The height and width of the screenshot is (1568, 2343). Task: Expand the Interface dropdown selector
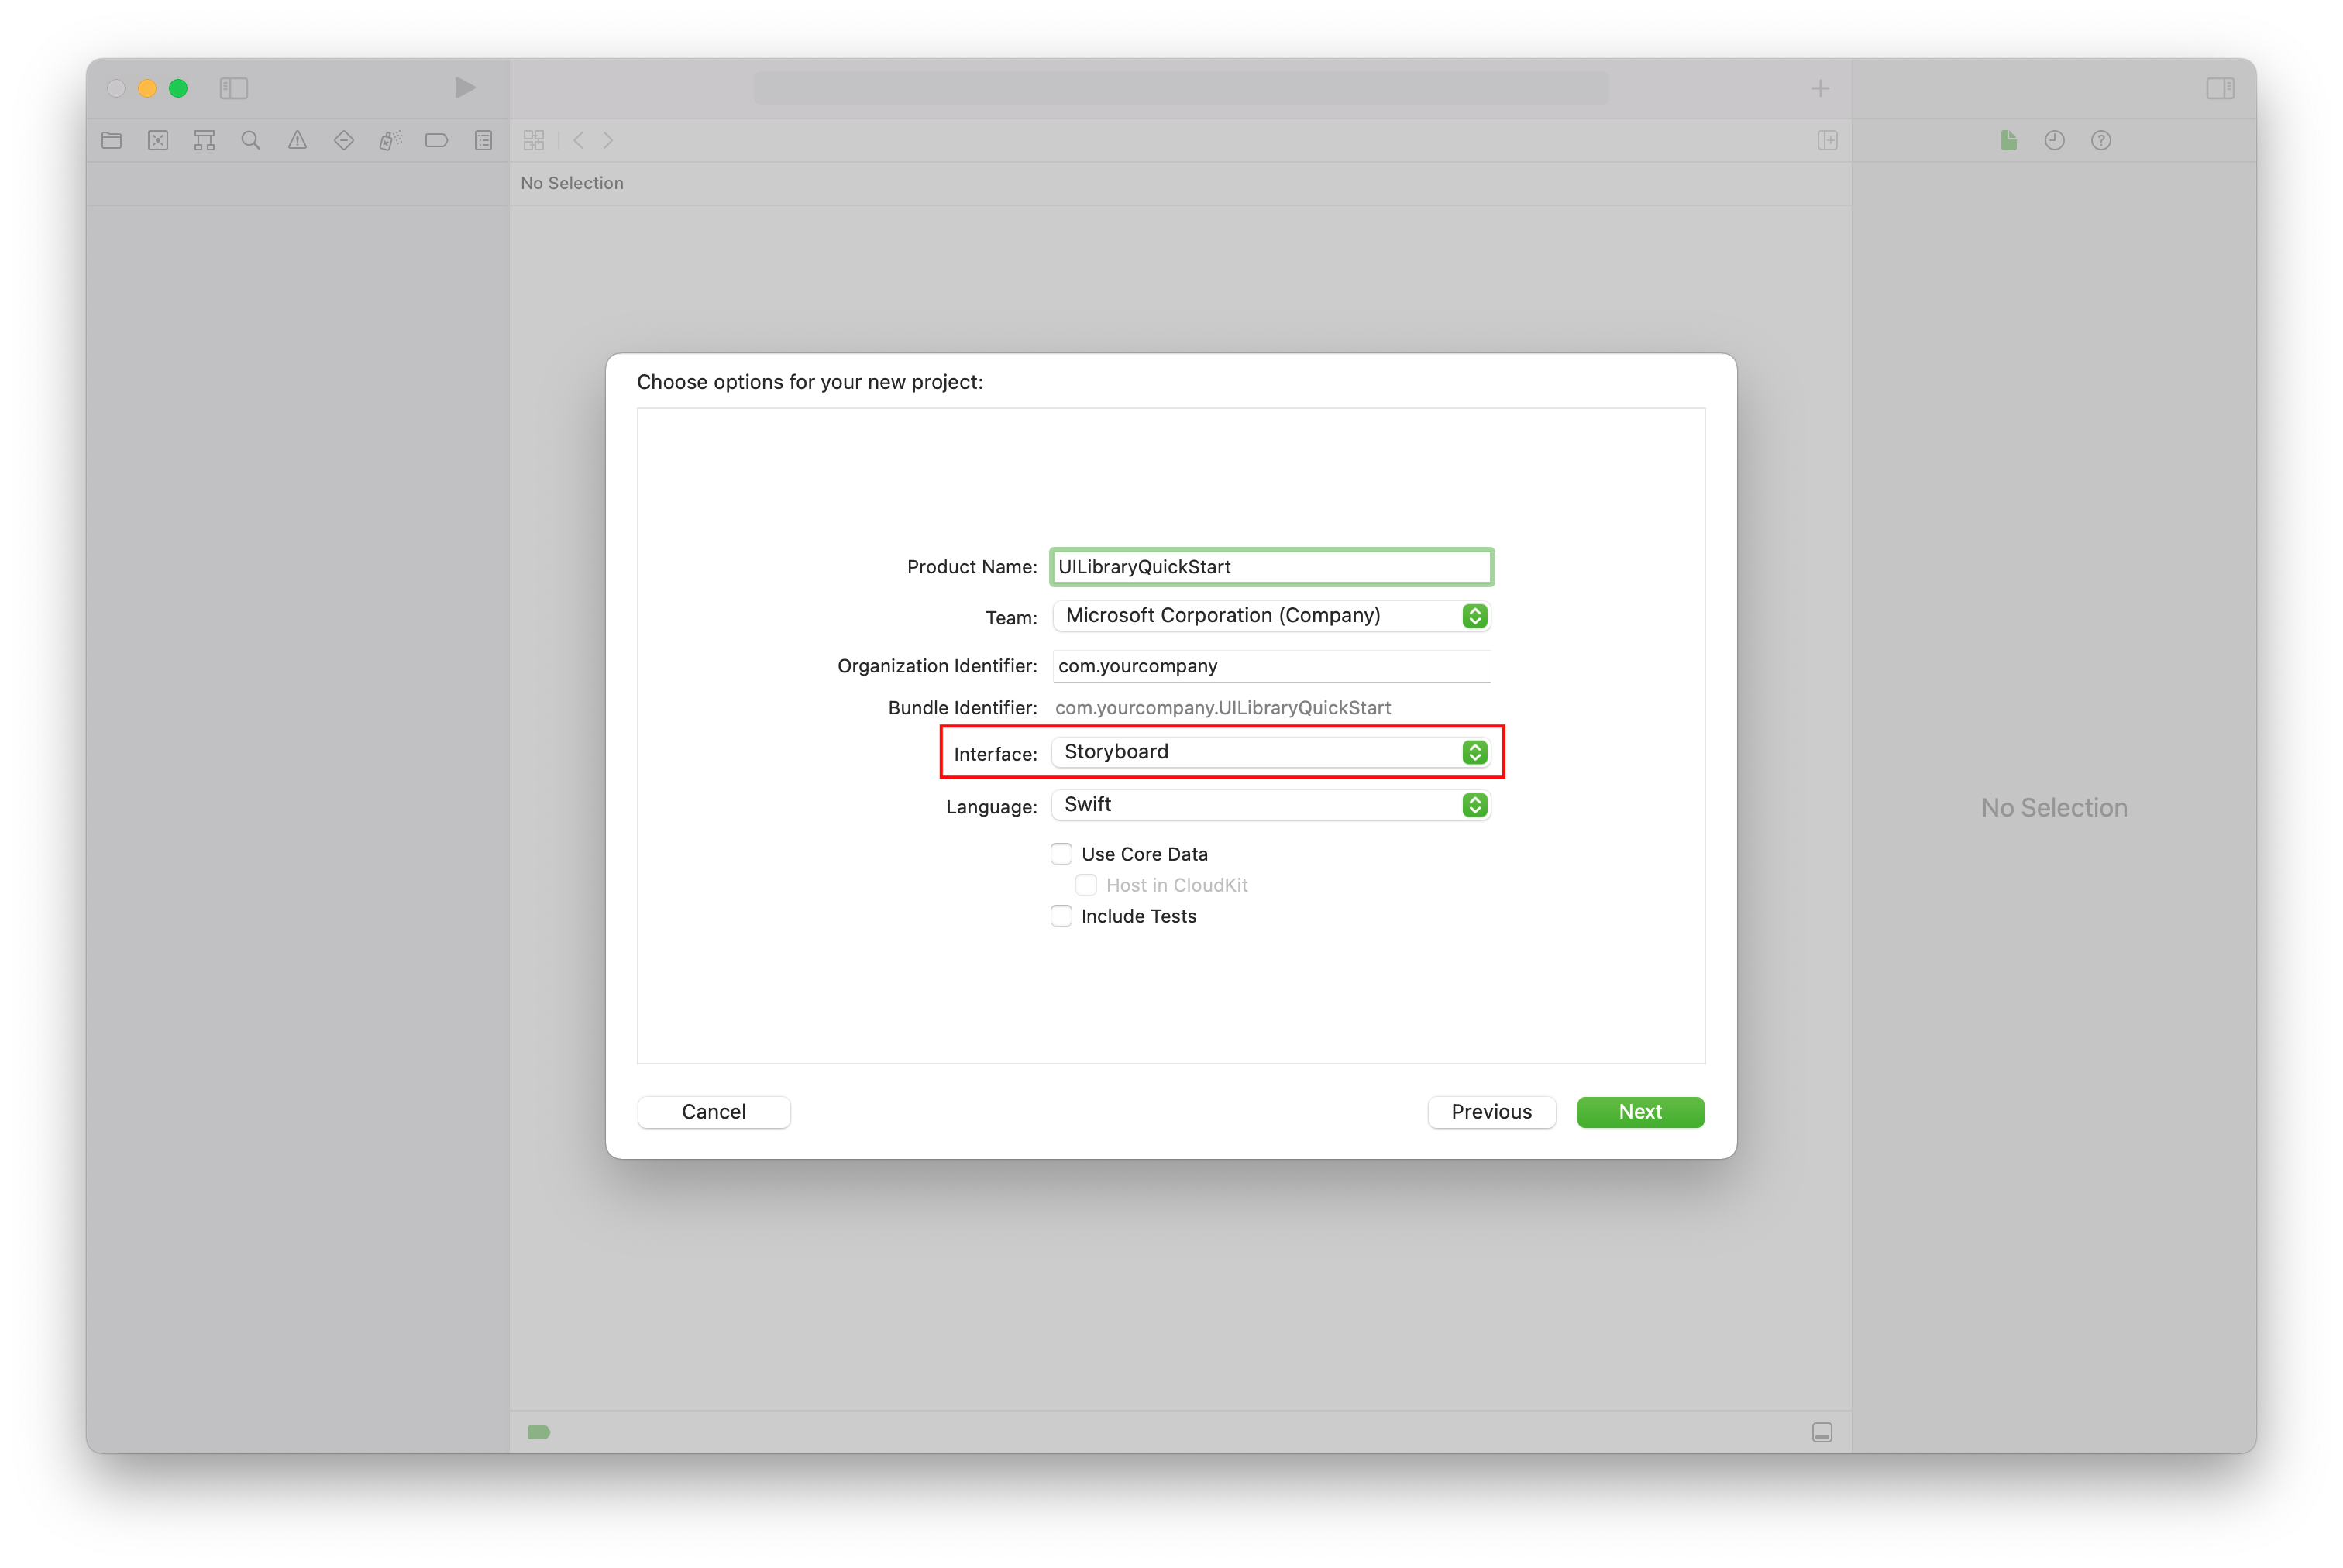click(1477, 751)
